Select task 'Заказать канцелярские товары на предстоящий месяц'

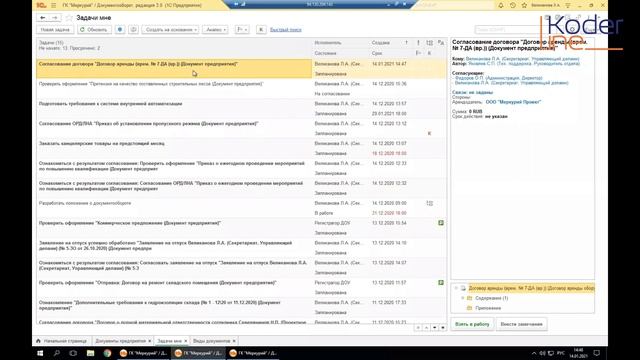(174, 148)
